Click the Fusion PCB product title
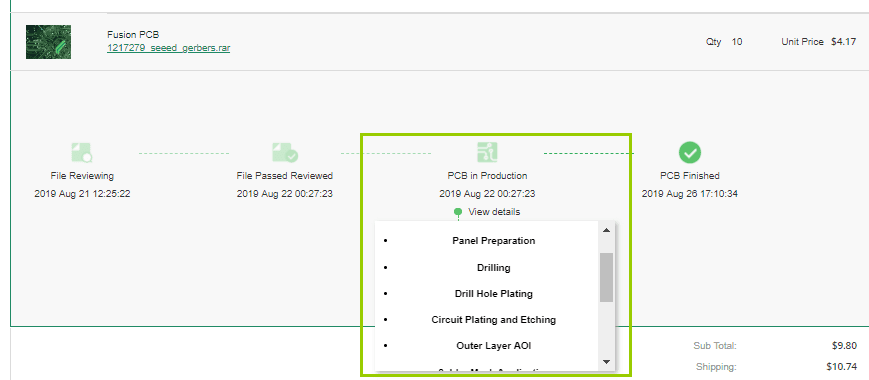Image resolution: width=869 pixels, height=380 pixels. click(133, 35)
